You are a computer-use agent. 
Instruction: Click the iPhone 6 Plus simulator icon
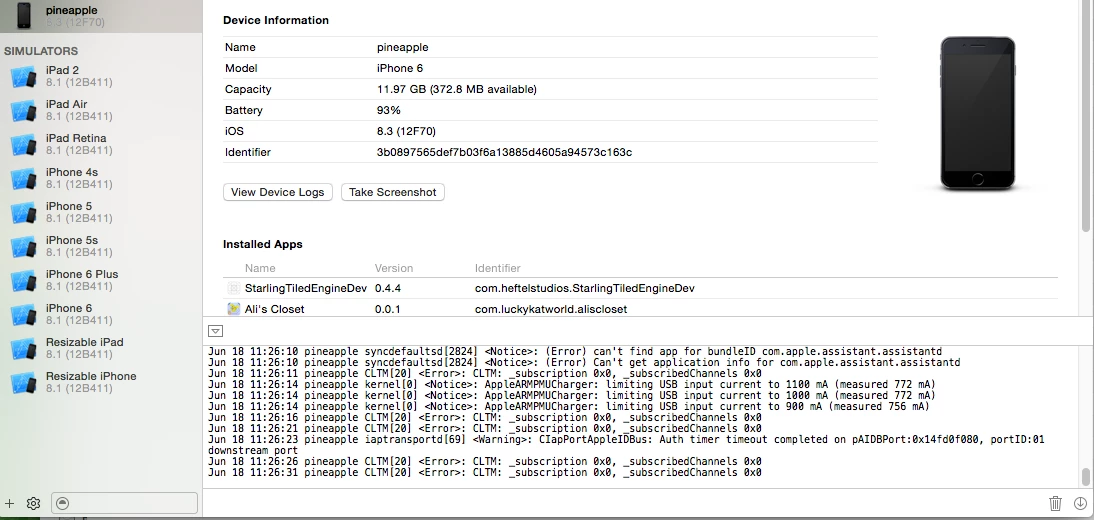(x=23, y=280)
